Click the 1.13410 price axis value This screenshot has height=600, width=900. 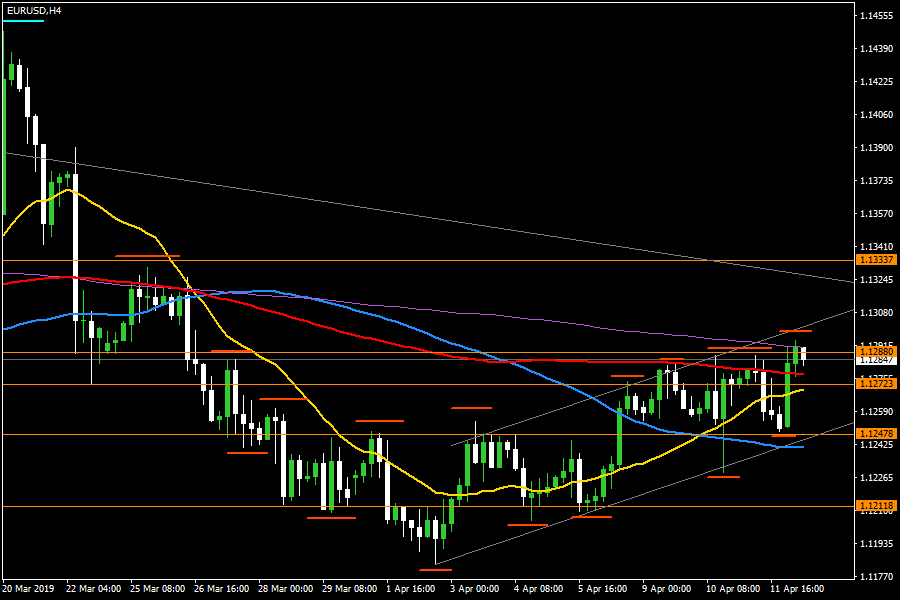[877, 247]
